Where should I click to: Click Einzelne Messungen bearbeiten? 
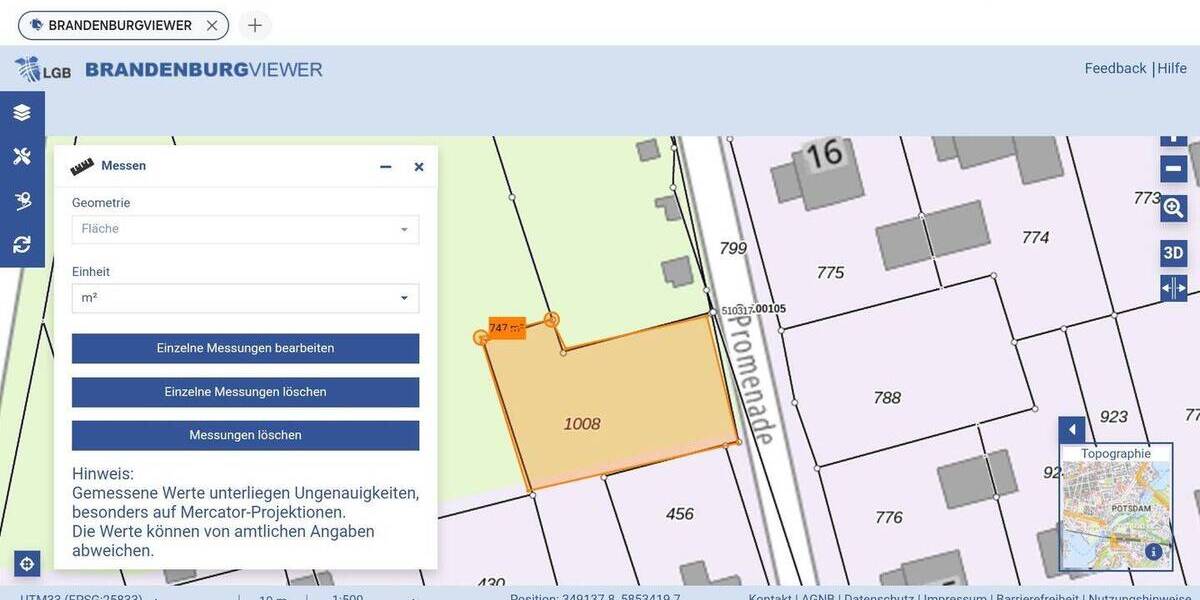tap(245, 348)
